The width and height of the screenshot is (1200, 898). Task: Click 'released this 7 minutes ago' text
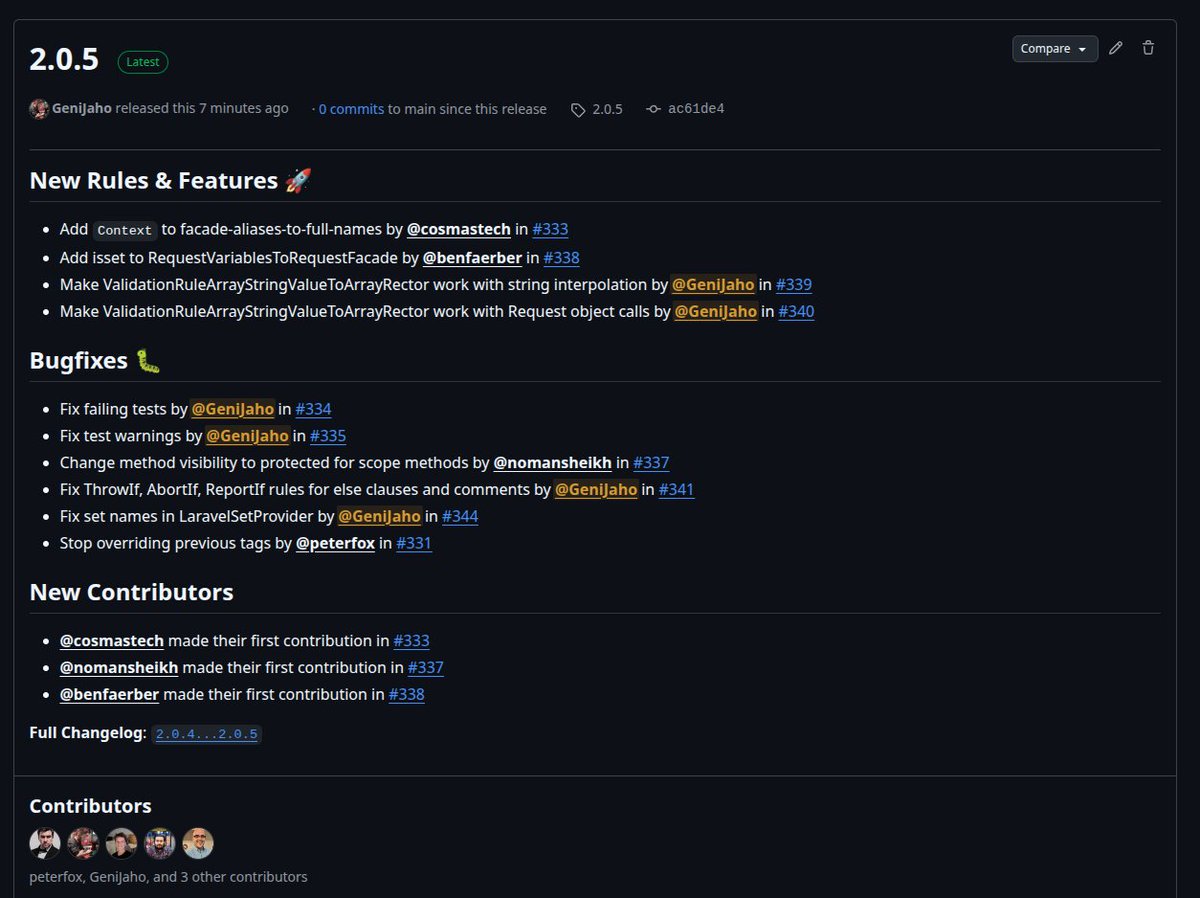point(202,108)
